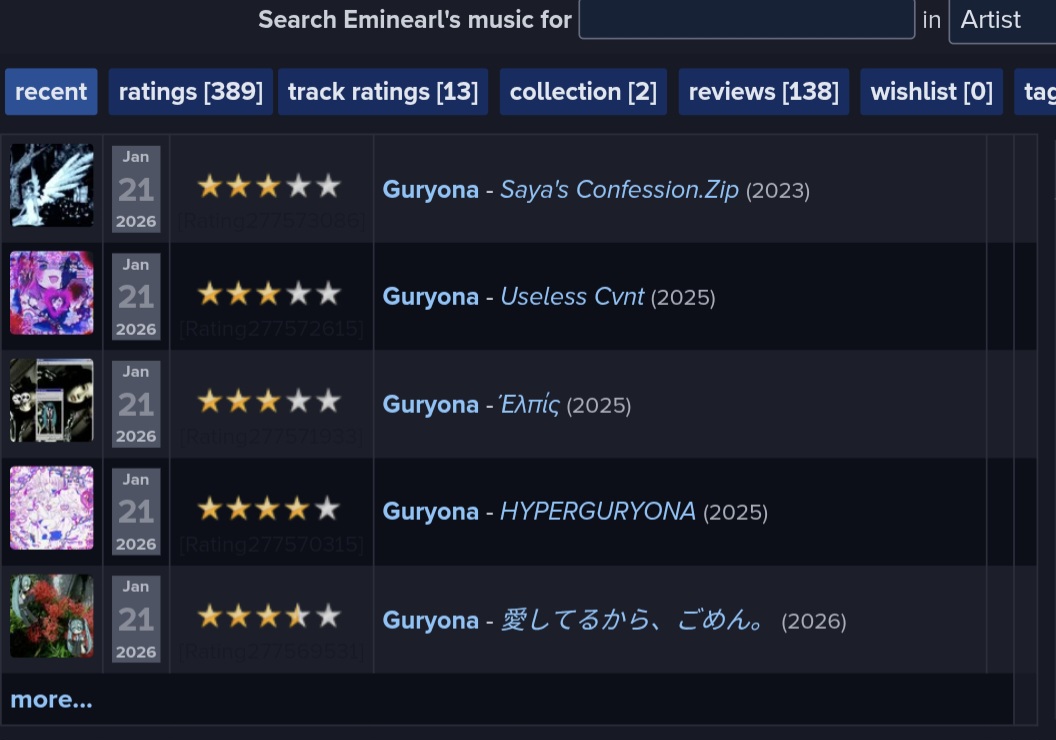Go to the collection [2] tab

(x=583, y=92)
